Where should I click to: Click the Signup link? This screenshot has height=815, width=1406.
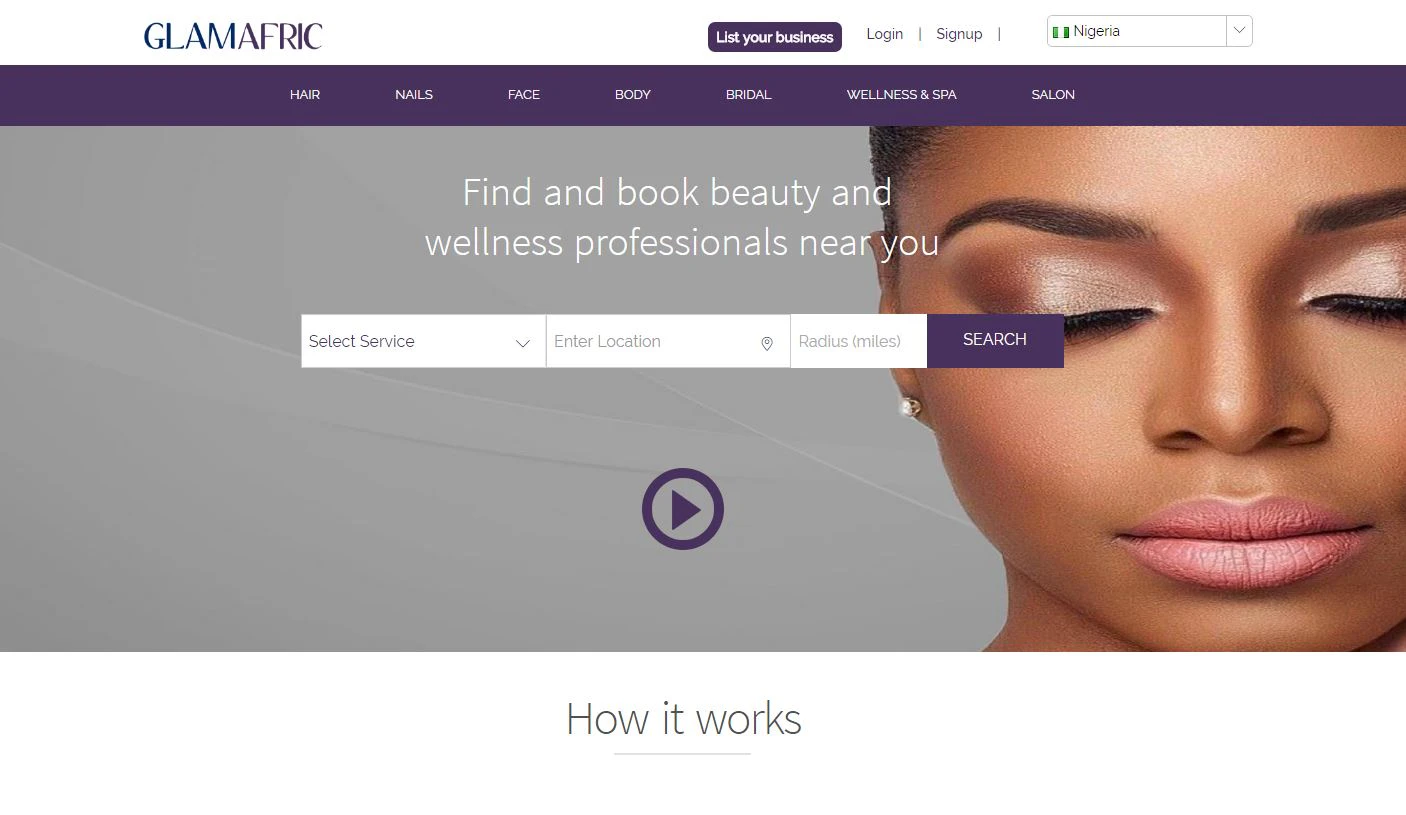[x=959, y=34]
